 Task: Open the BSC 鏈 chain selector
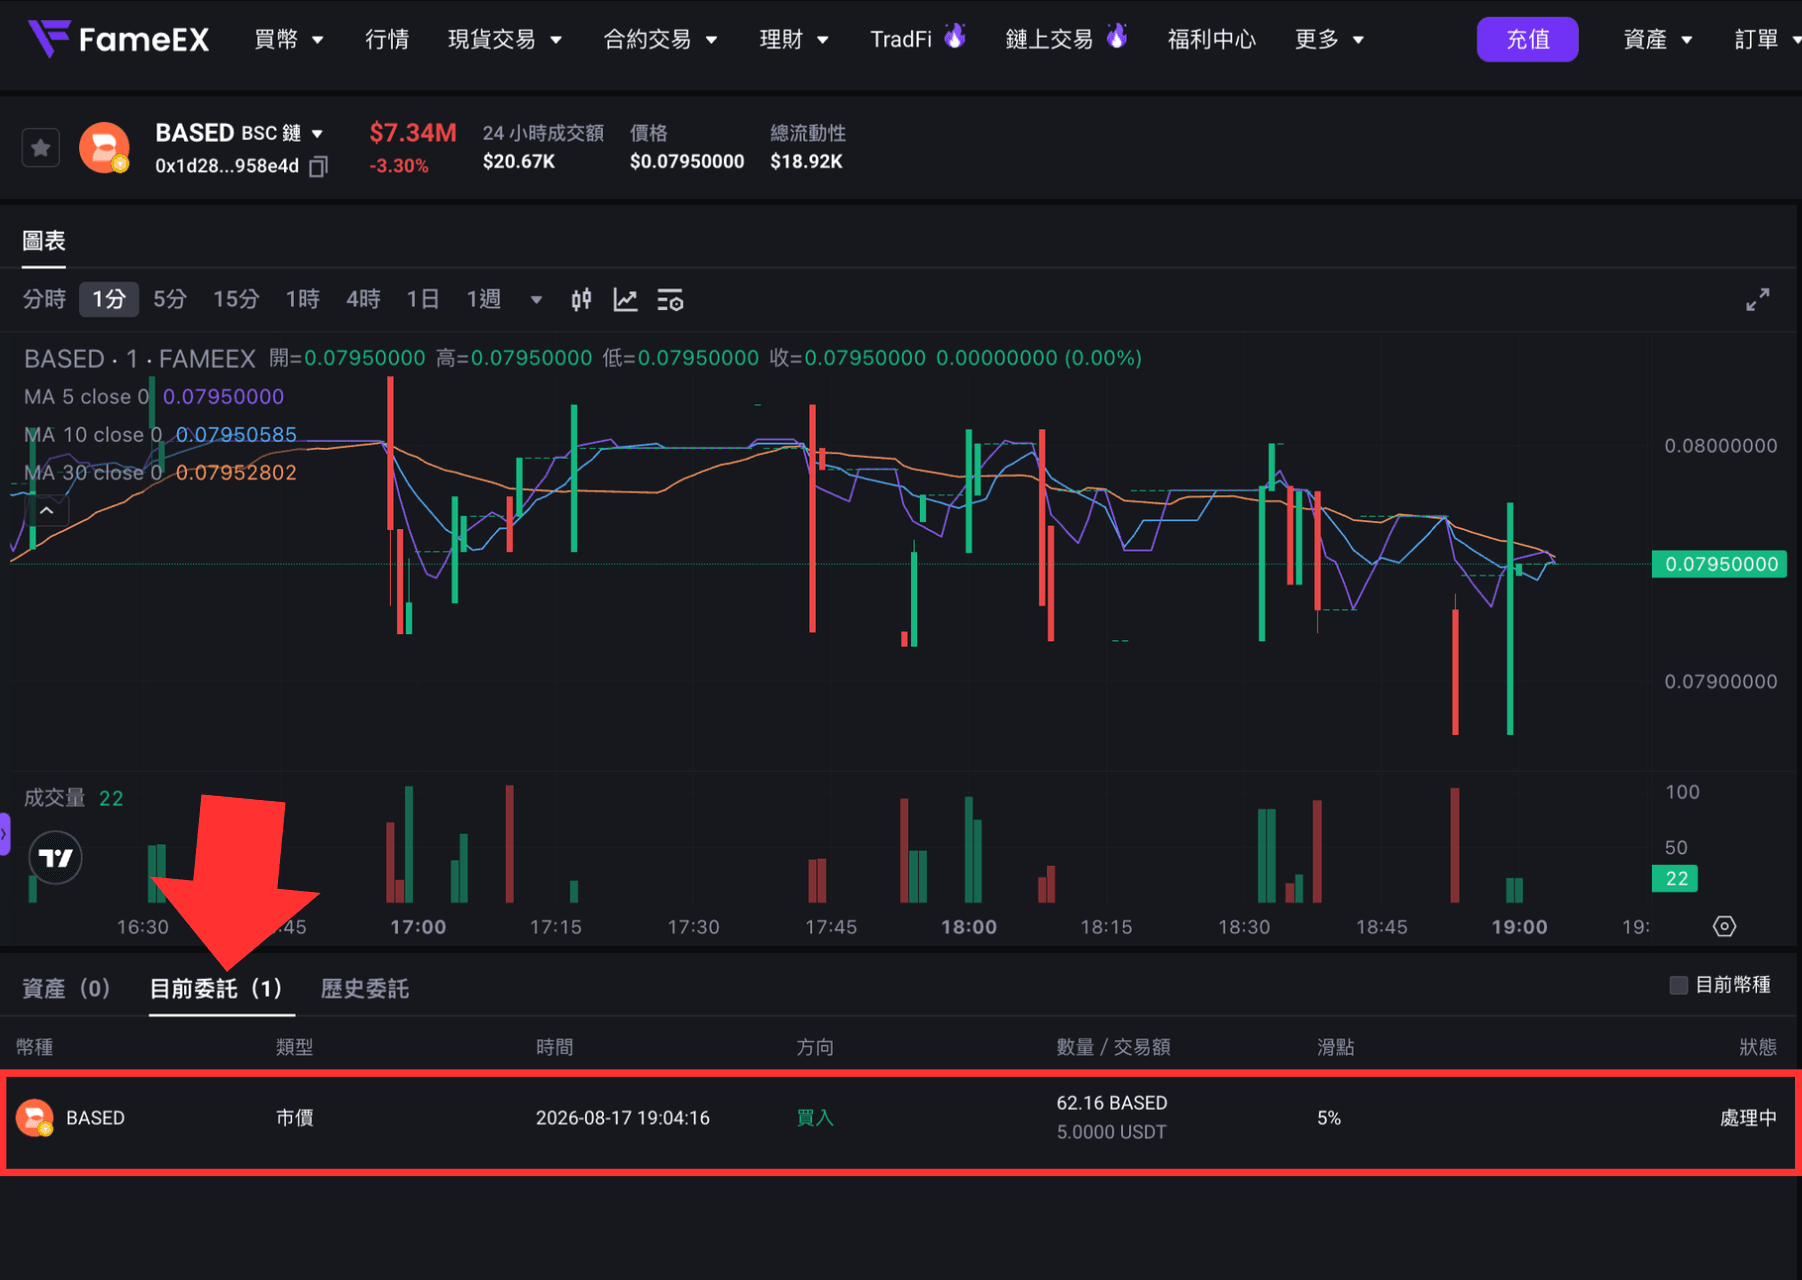click(x=282, y=133)
